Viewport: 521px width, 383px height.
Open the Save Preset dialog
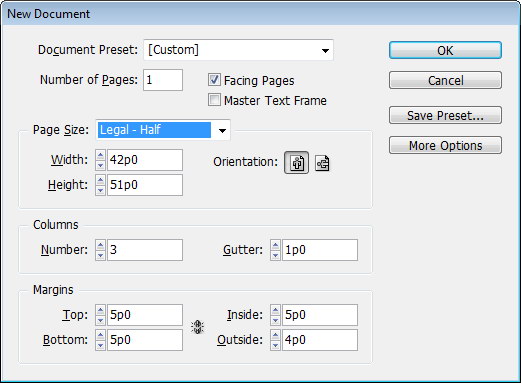[445, 115]
